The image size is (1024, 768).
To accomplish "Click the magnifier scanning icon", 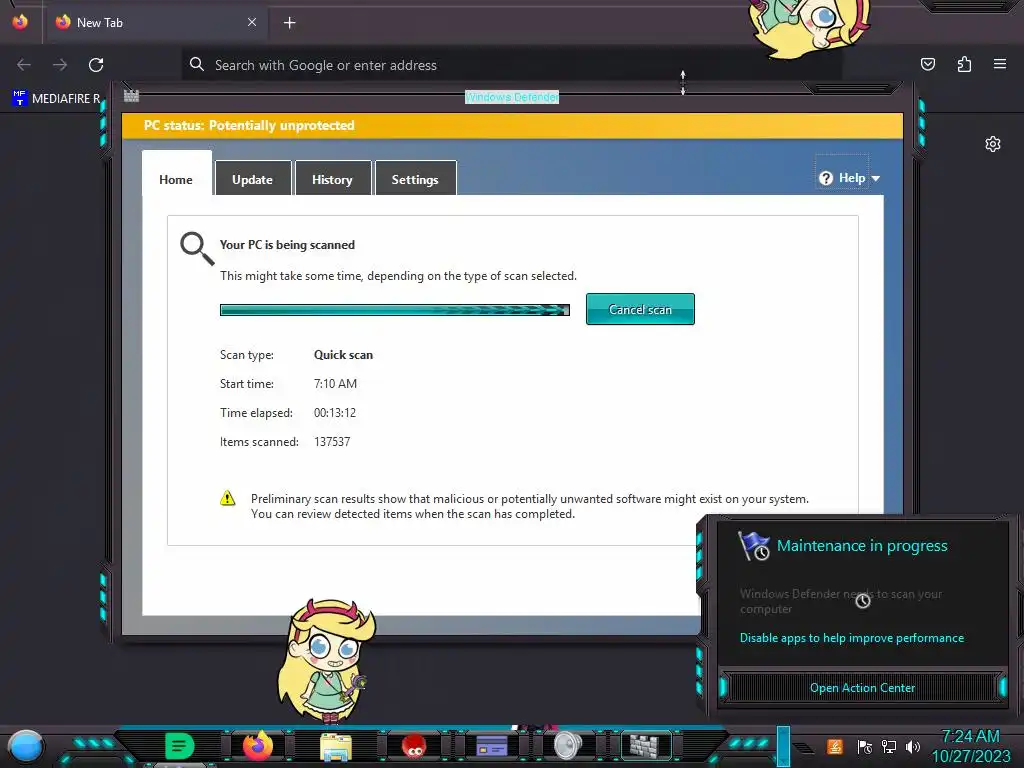I will tap(197, 248).
